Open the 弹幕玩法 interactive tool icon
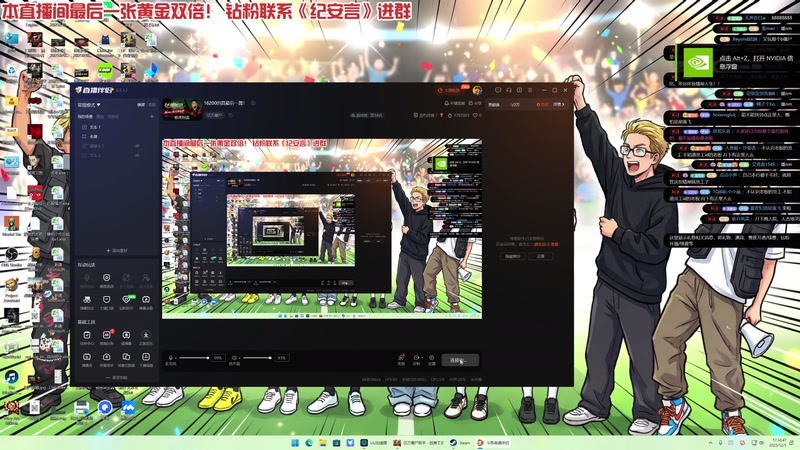The width and height of the screenshot is (800, 450). (x=87, y=301)
